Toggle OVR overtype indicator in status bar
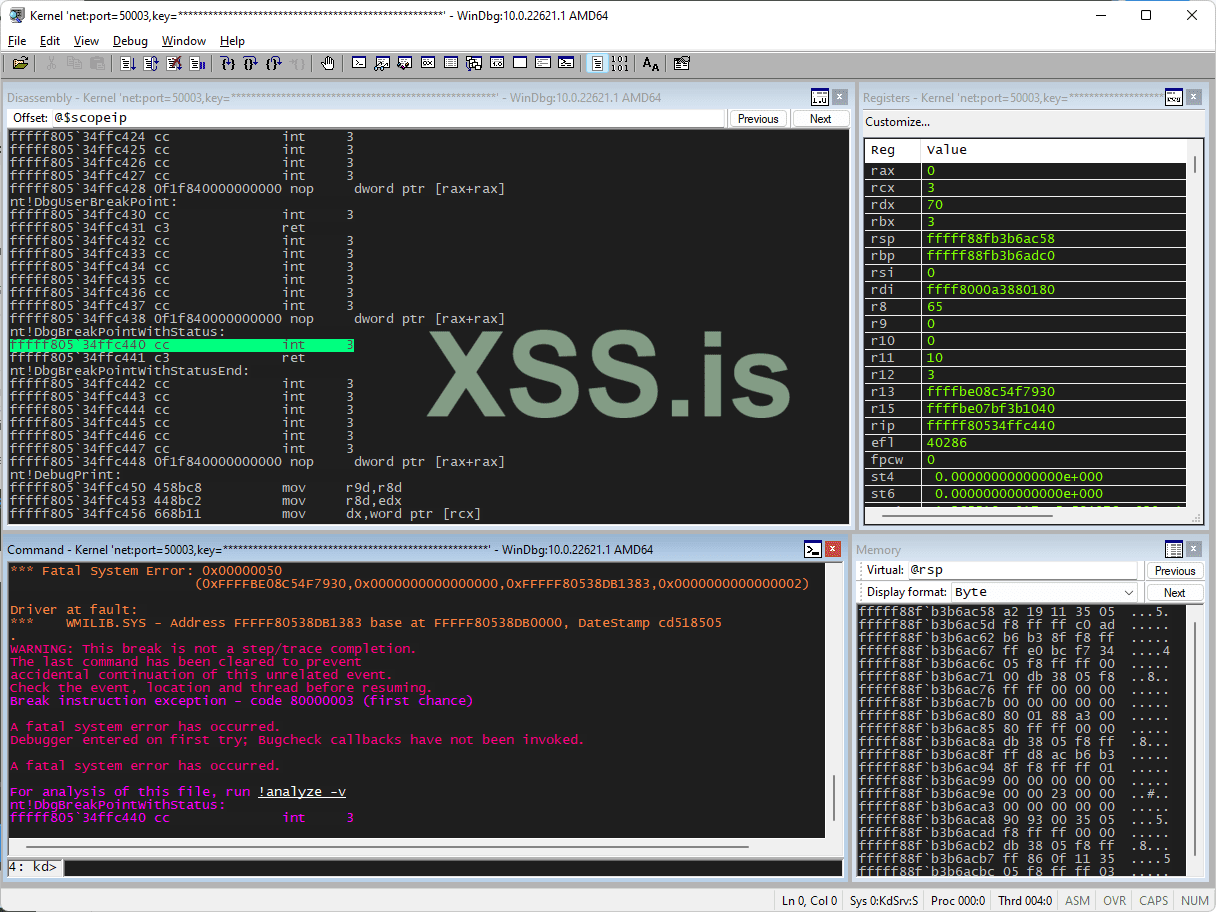 click(x=1114, y=900)
